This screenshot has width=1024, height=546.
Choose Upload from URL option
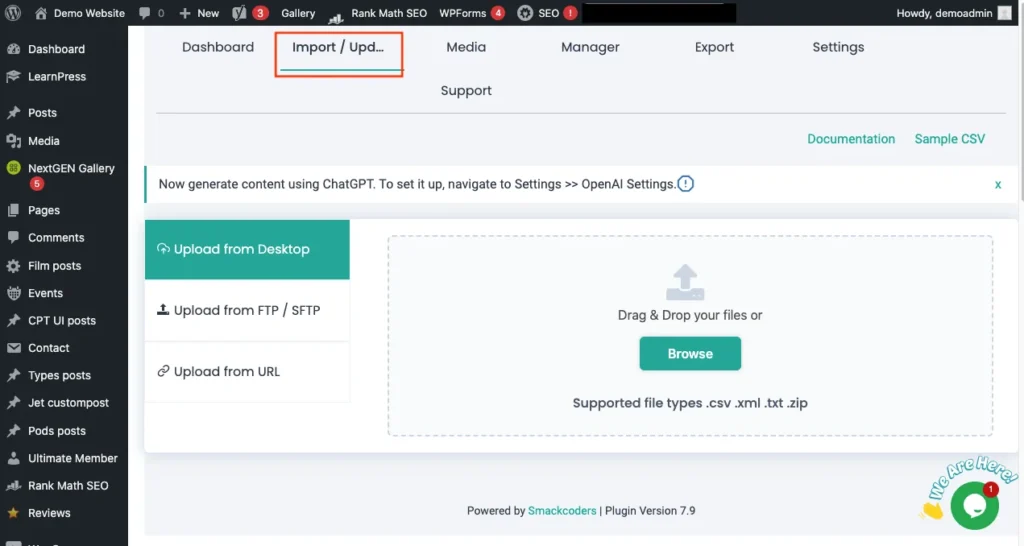[227, 371]
